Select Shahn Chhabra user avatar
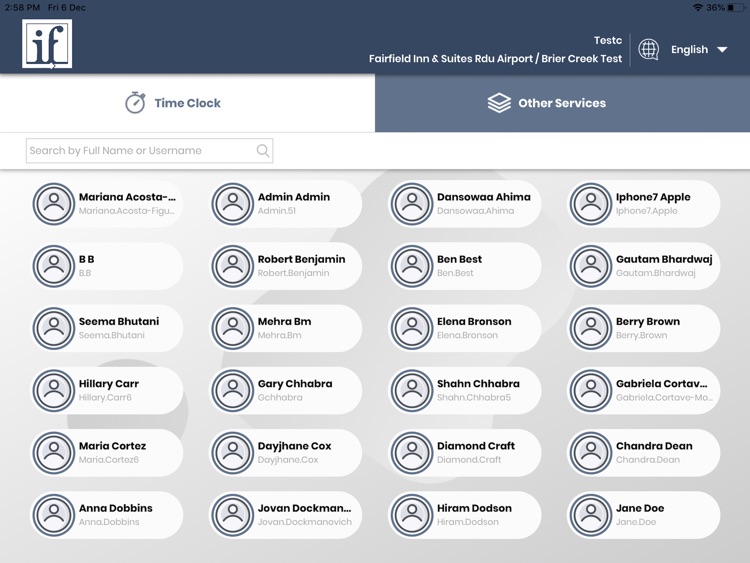This screenshot has height=563, width=750. coord(412,390)
